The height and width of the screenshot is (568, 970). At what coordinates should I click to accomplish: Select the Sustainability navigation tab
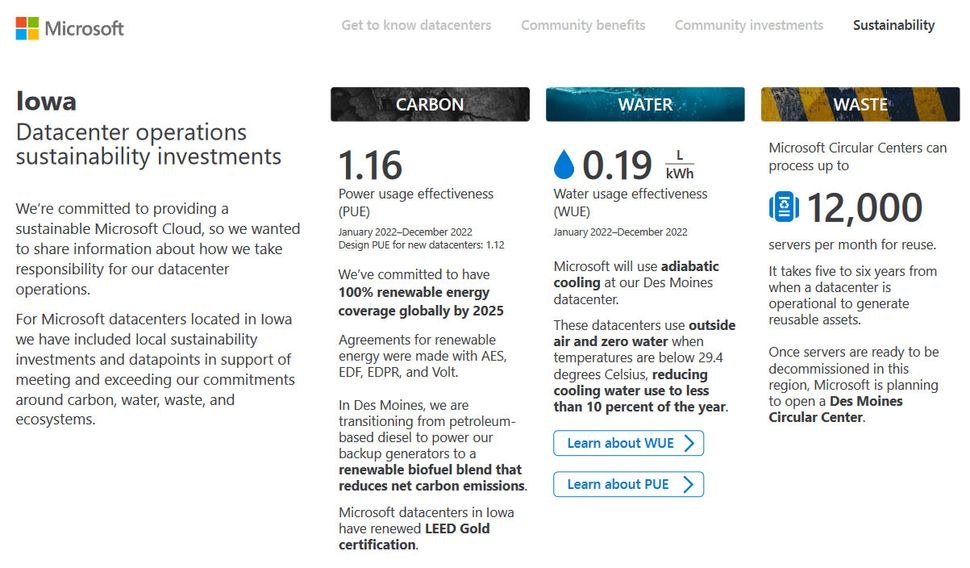pyautogui.click(x=893, y=25)
